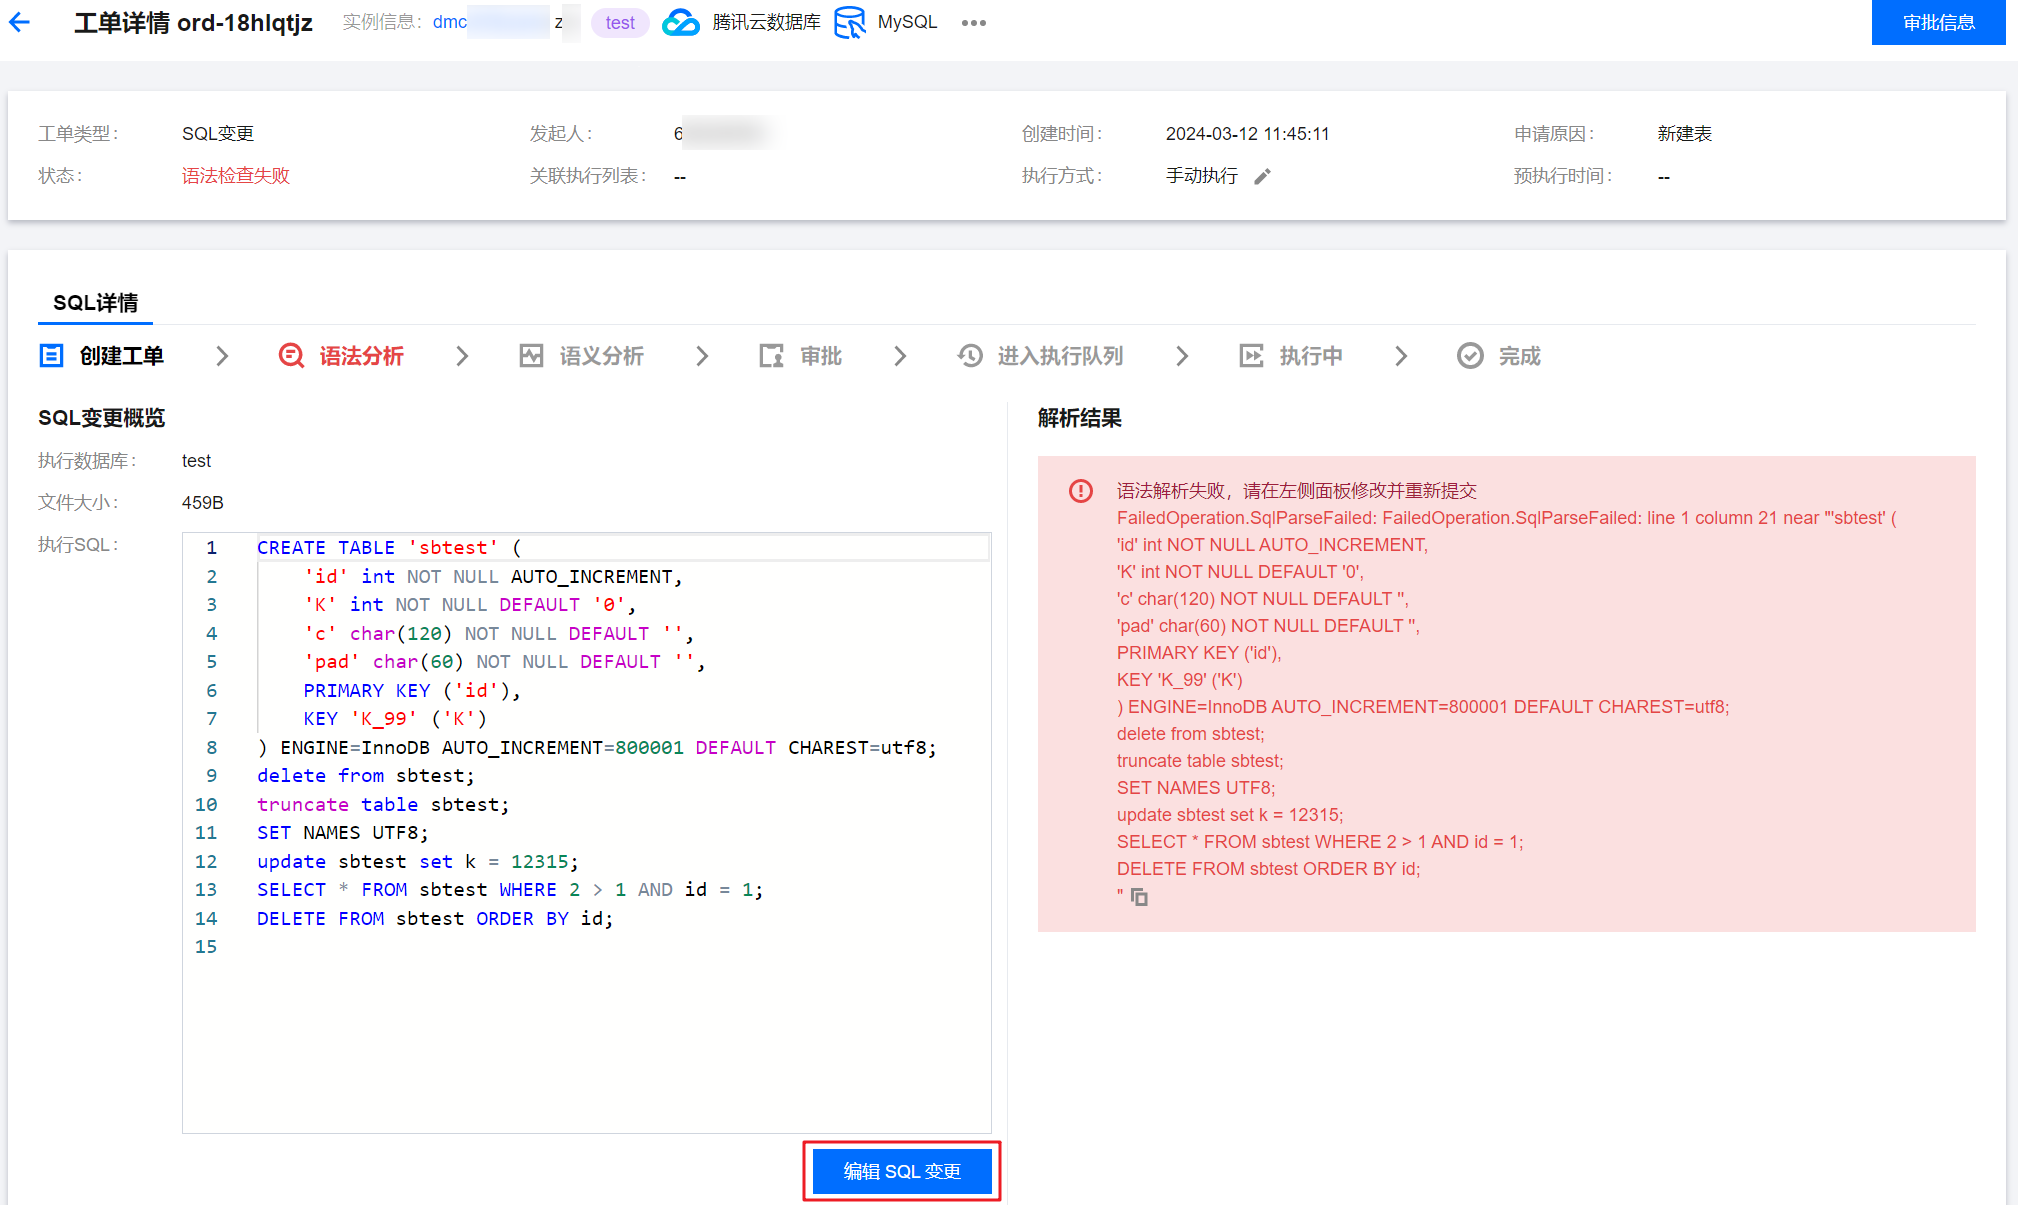2018x1205 pixels.
Task: Edit execution method with the pencil icon
Action: click(1262, 176)
